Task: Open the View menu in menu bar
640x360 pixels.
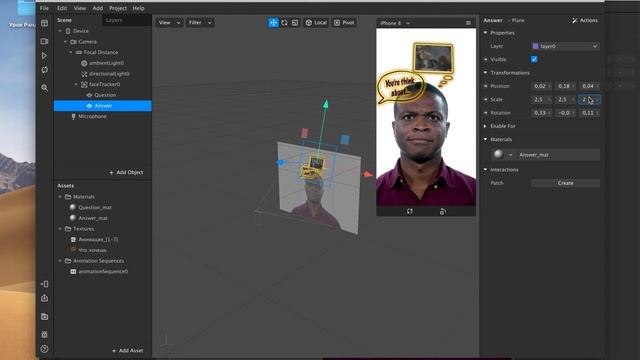Action: pyautogui.click(x=80, y=8)
